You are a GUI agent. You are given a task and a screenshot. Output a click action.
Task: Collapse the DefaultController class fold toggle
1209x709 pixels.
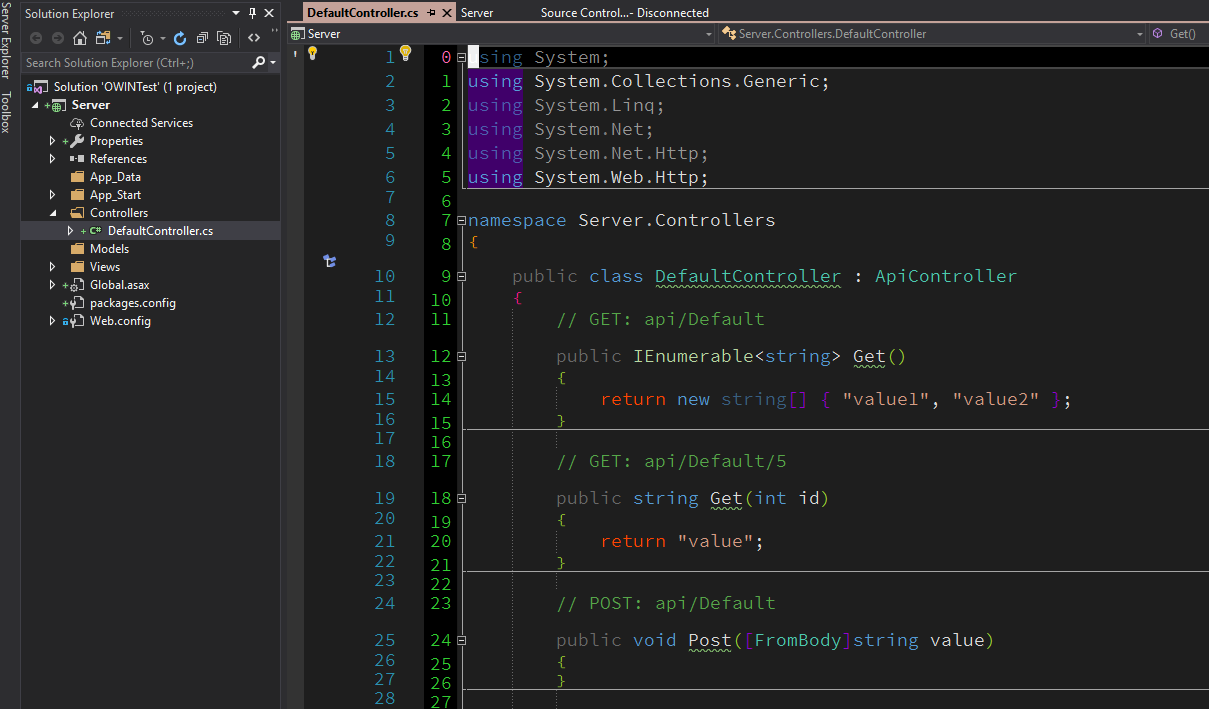pos(461,276)
